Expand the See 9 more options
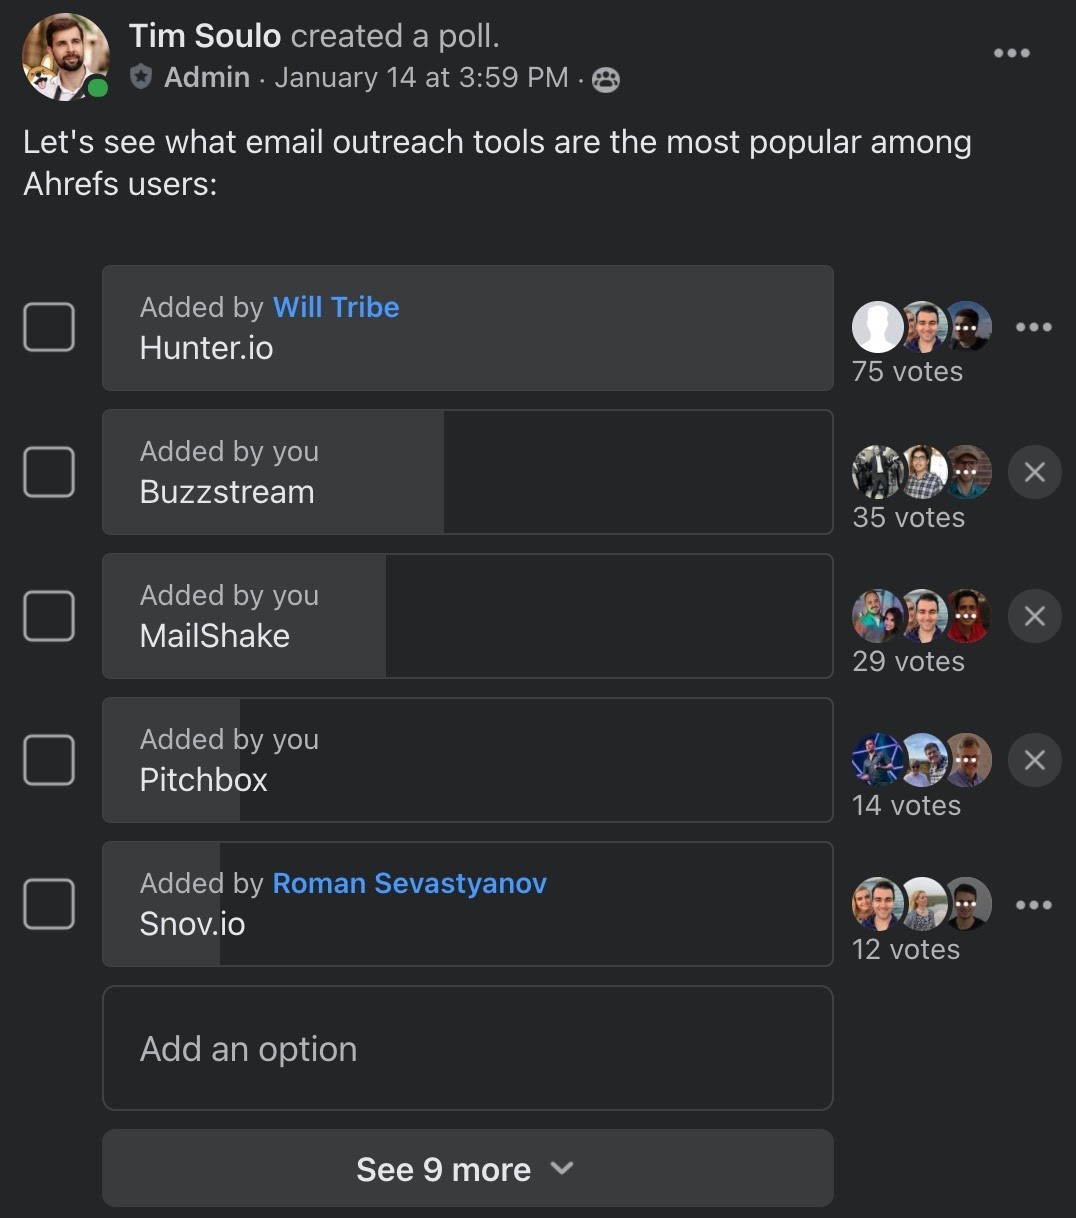This screenshot has height=1218, width=1076. tap(467, 1169)
